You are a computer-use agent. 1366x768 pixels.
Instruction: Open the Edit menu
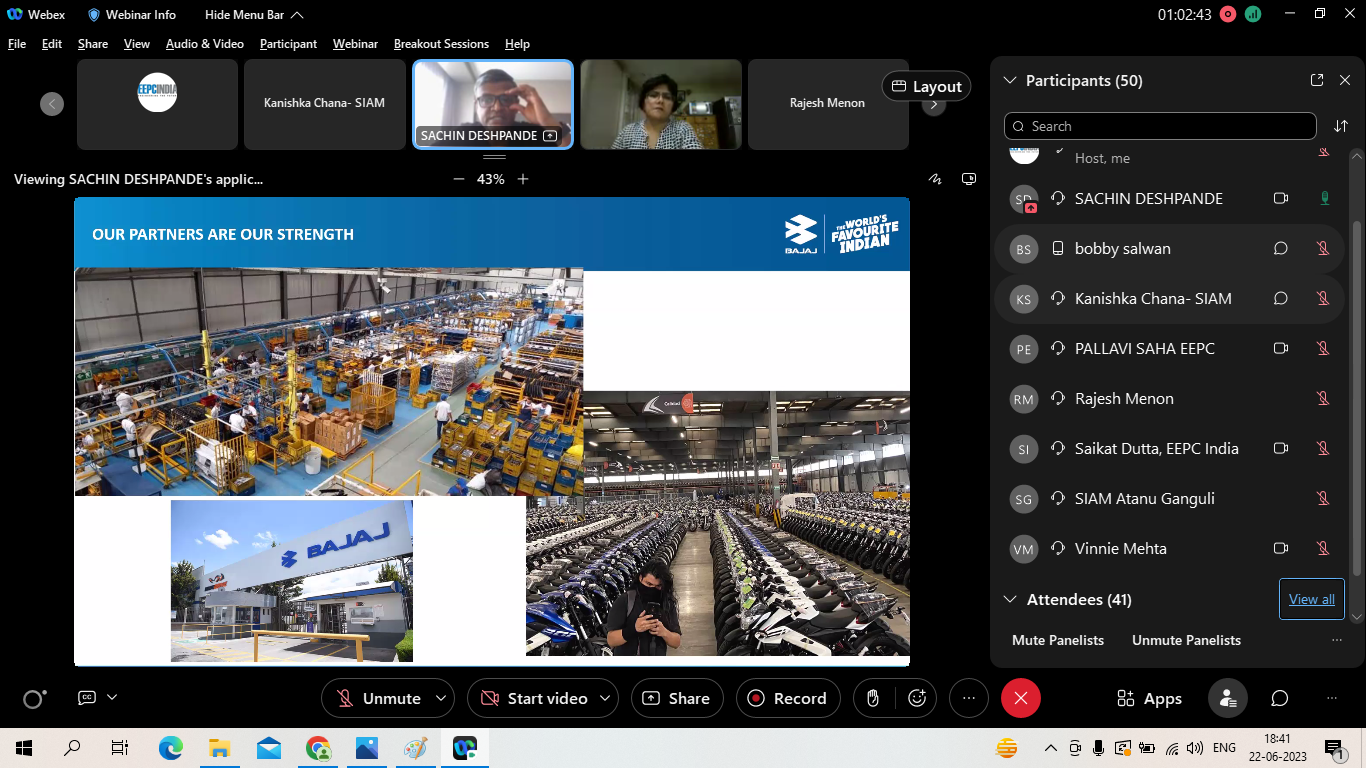(x=52, y=44)
